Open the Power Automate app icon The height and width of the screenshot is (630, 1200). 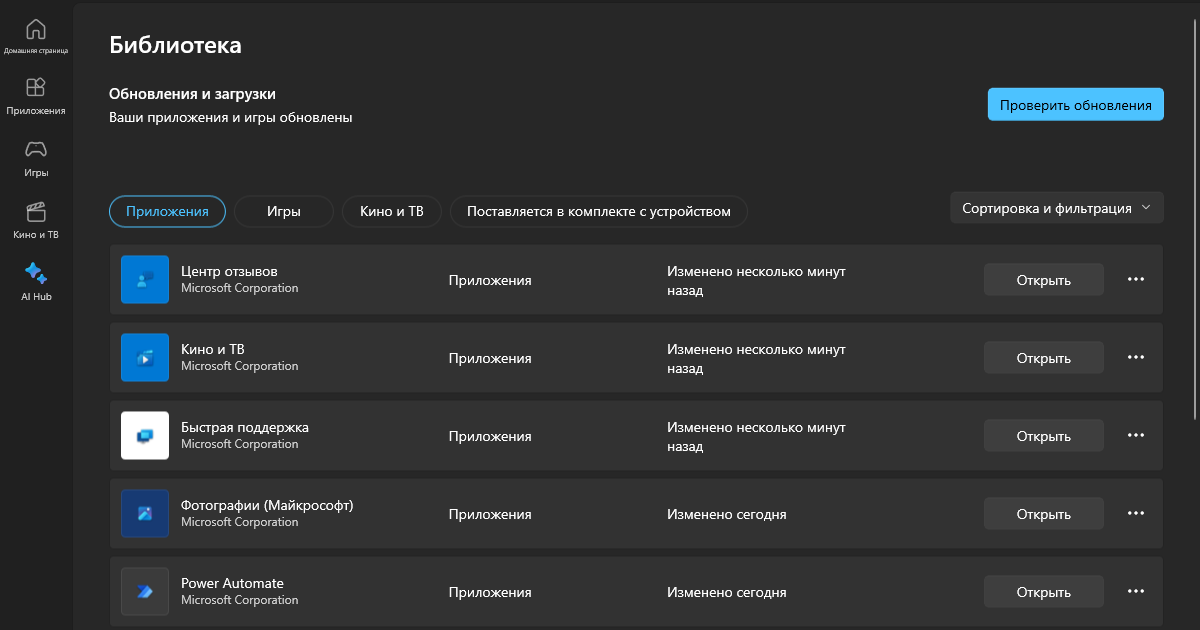[144, 591]
